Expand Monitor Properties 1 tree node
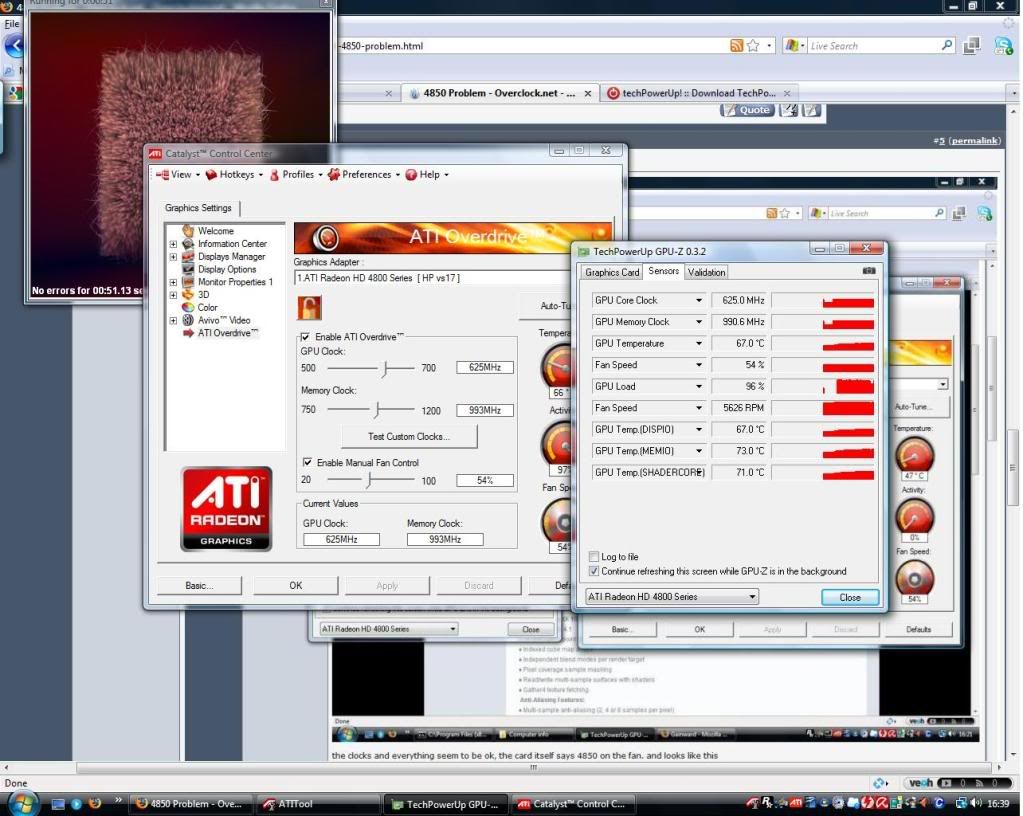This screenshot has height=816, width=1023. pos(173,282)
